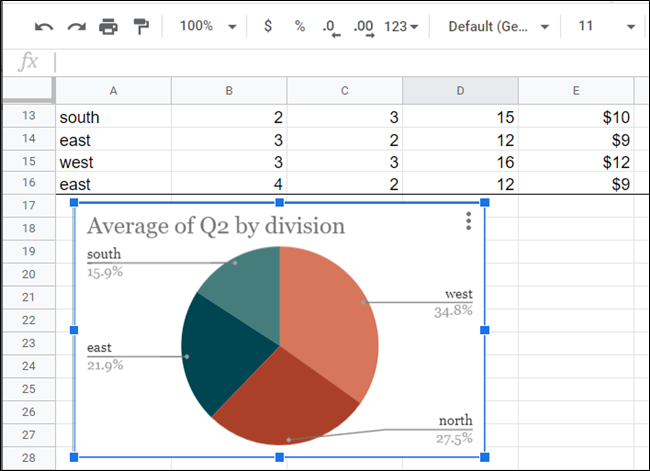This screenshot has height=471, width=650.
Task: Open the font size 11 dropdown
Action: [x=606, y=27]
